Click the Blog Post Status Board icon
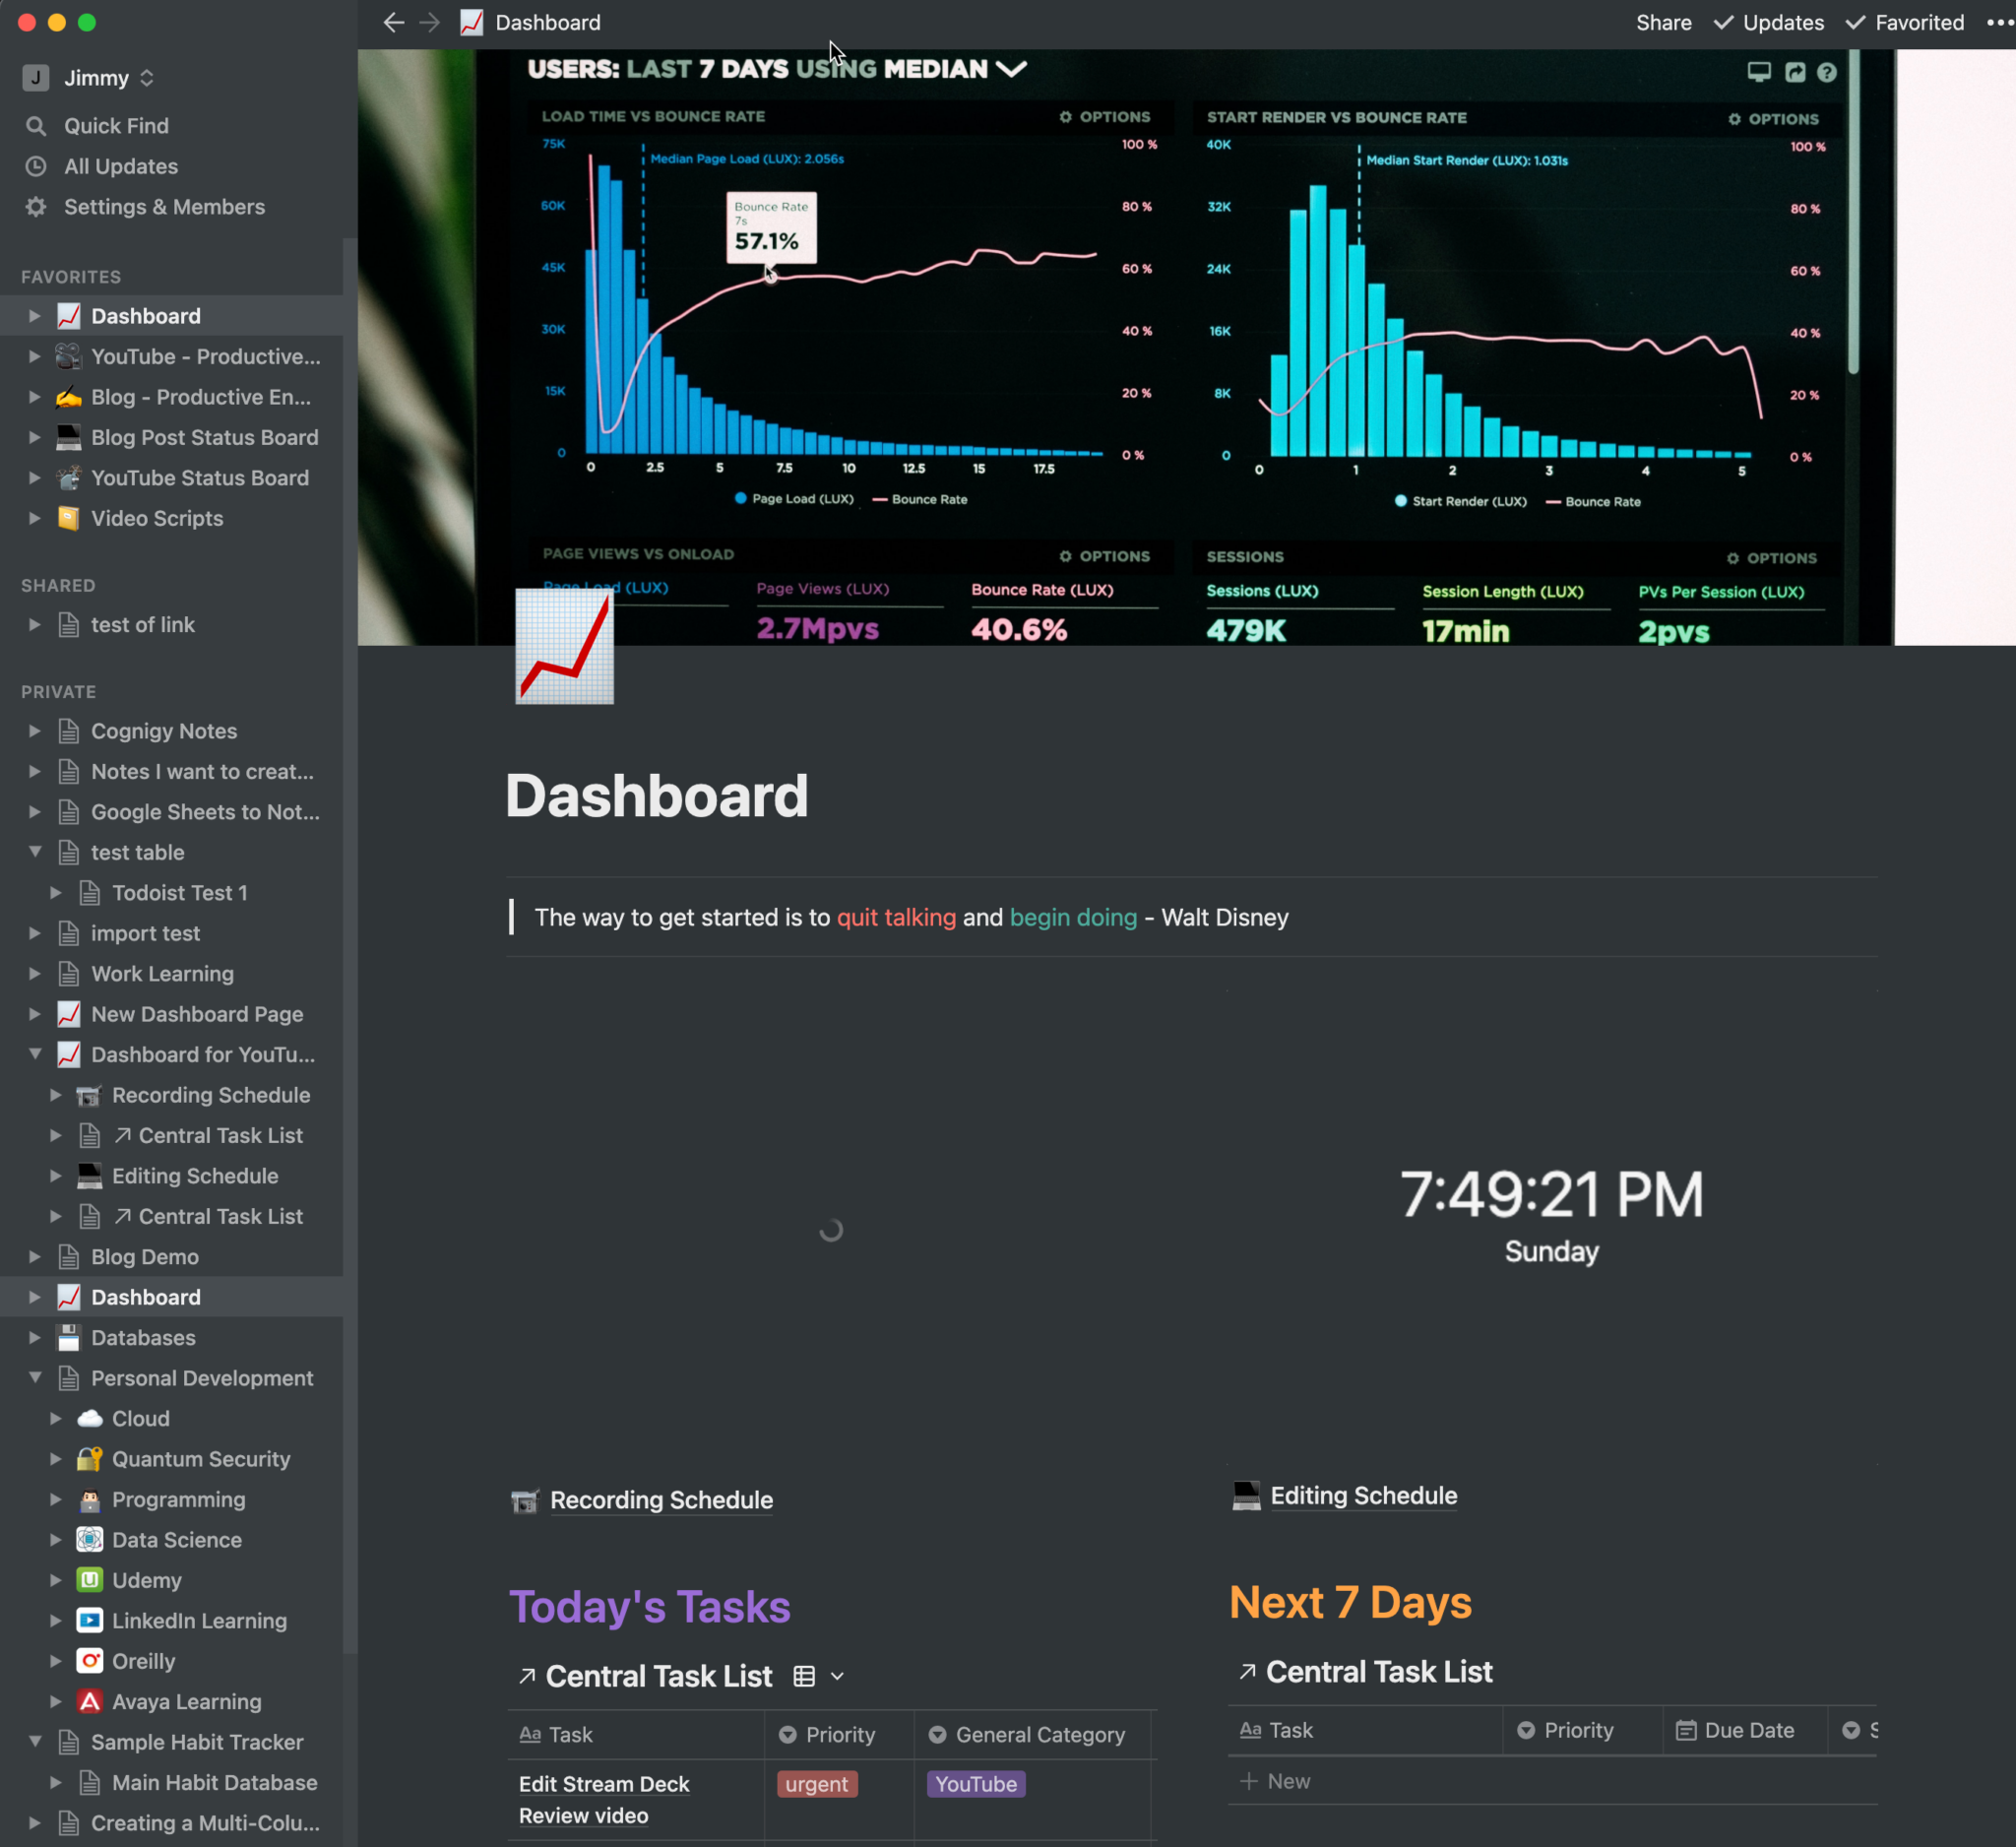The image size is (2016, 1847). [69, 435]
